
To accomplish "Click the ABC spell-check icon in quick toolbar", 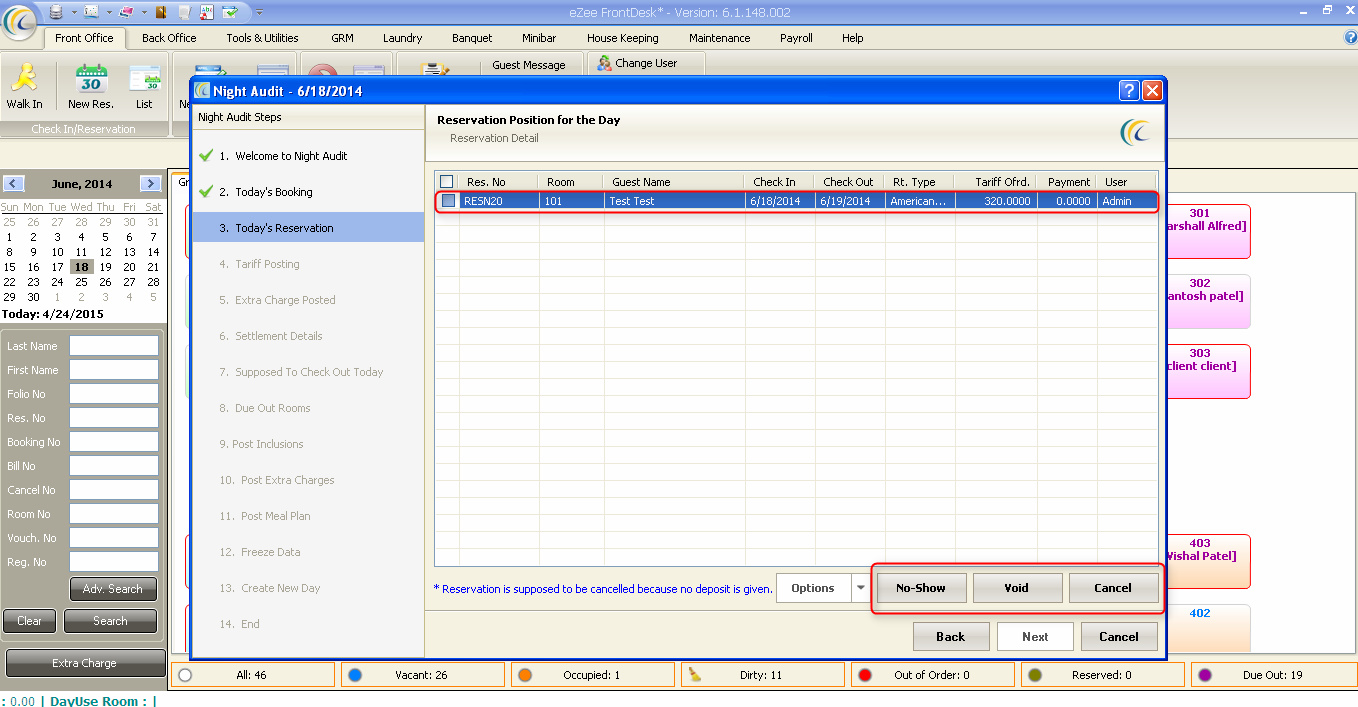I will coord(207,12).
